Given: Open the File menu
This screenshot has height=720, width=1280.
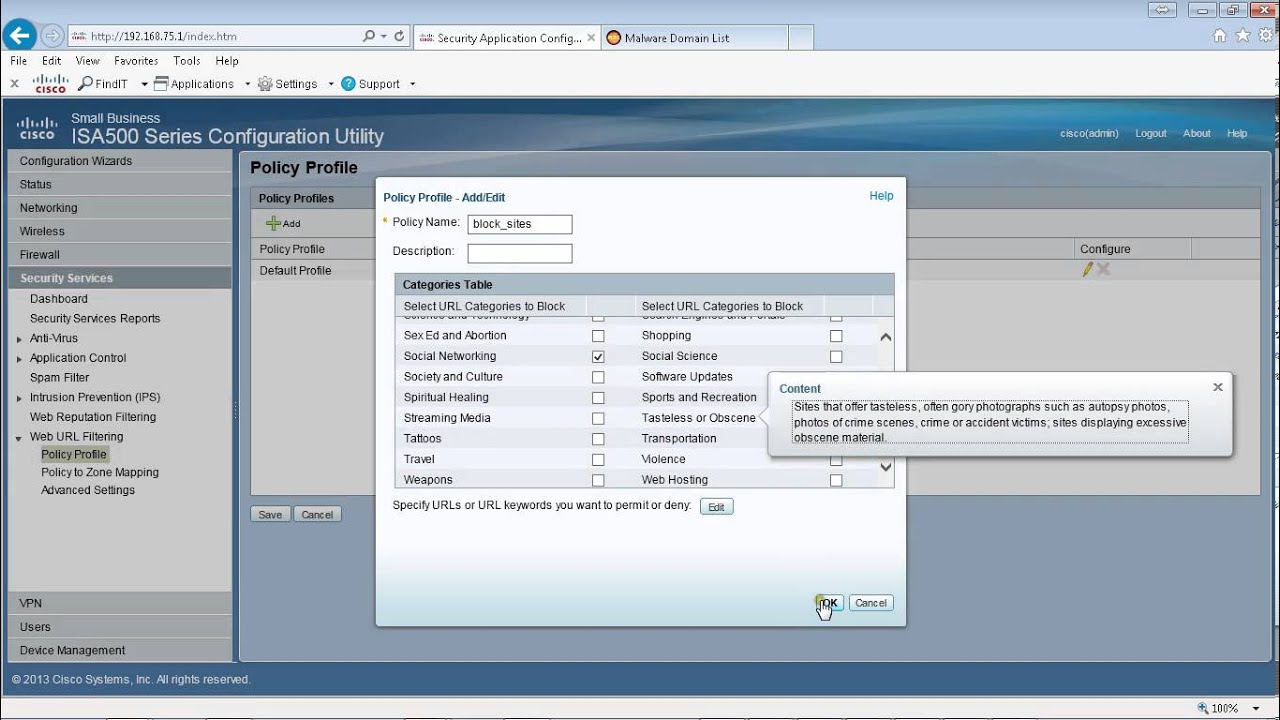Looking at the screenshot, I should point(18,61).
